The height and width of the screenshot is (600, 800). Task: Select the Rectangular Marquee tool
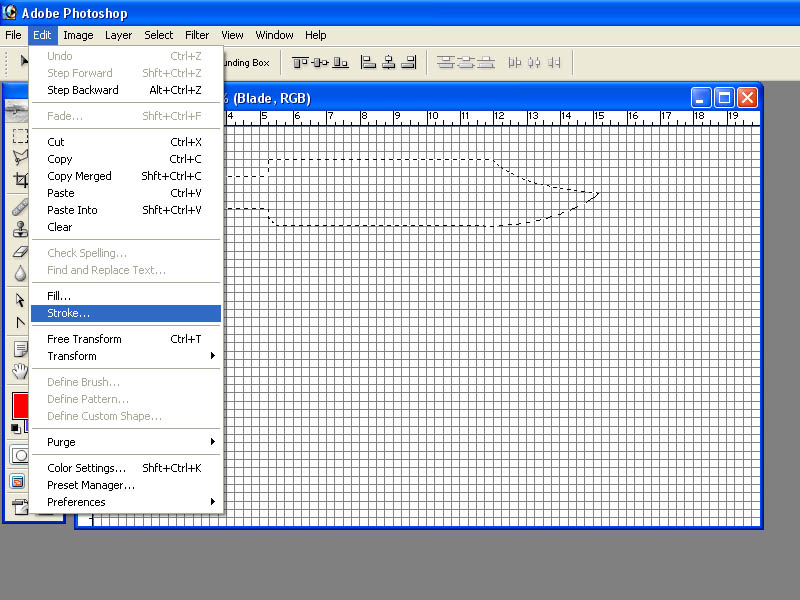[x=20, y=136]
